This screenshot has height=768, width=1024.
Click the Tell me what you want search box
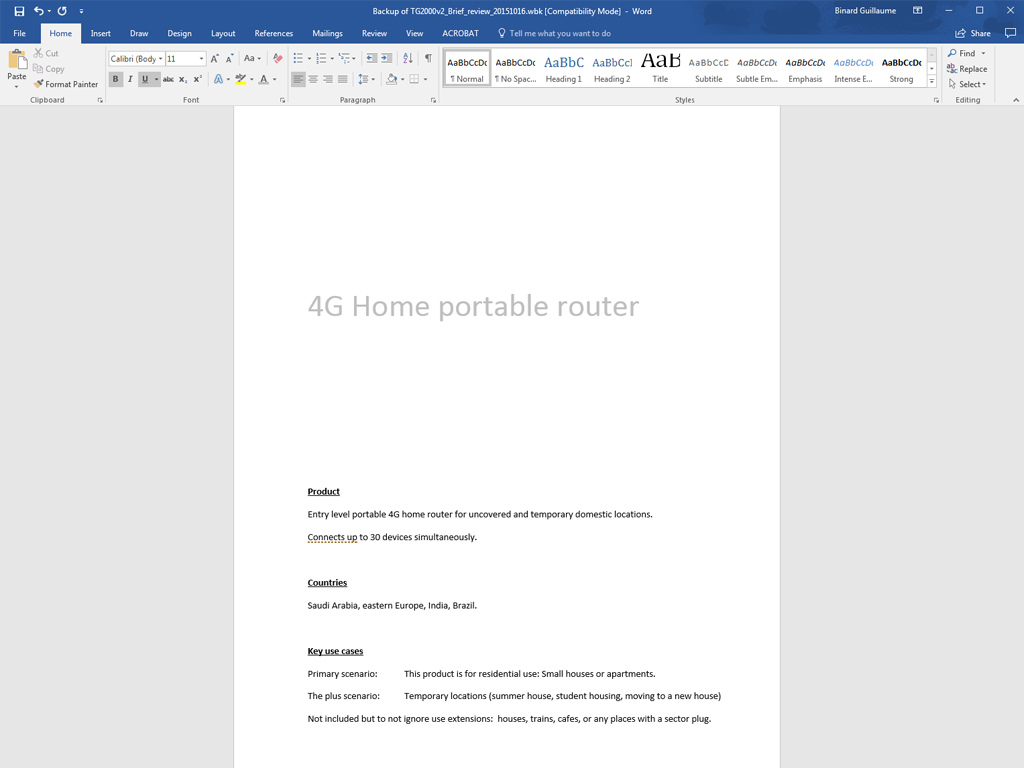(x=560, y=33)
